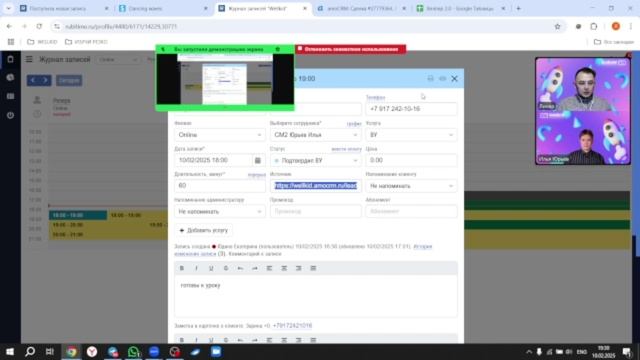The image size is (640, 360).
Task: Center the comment text
Action: click(x=284, y=268)
